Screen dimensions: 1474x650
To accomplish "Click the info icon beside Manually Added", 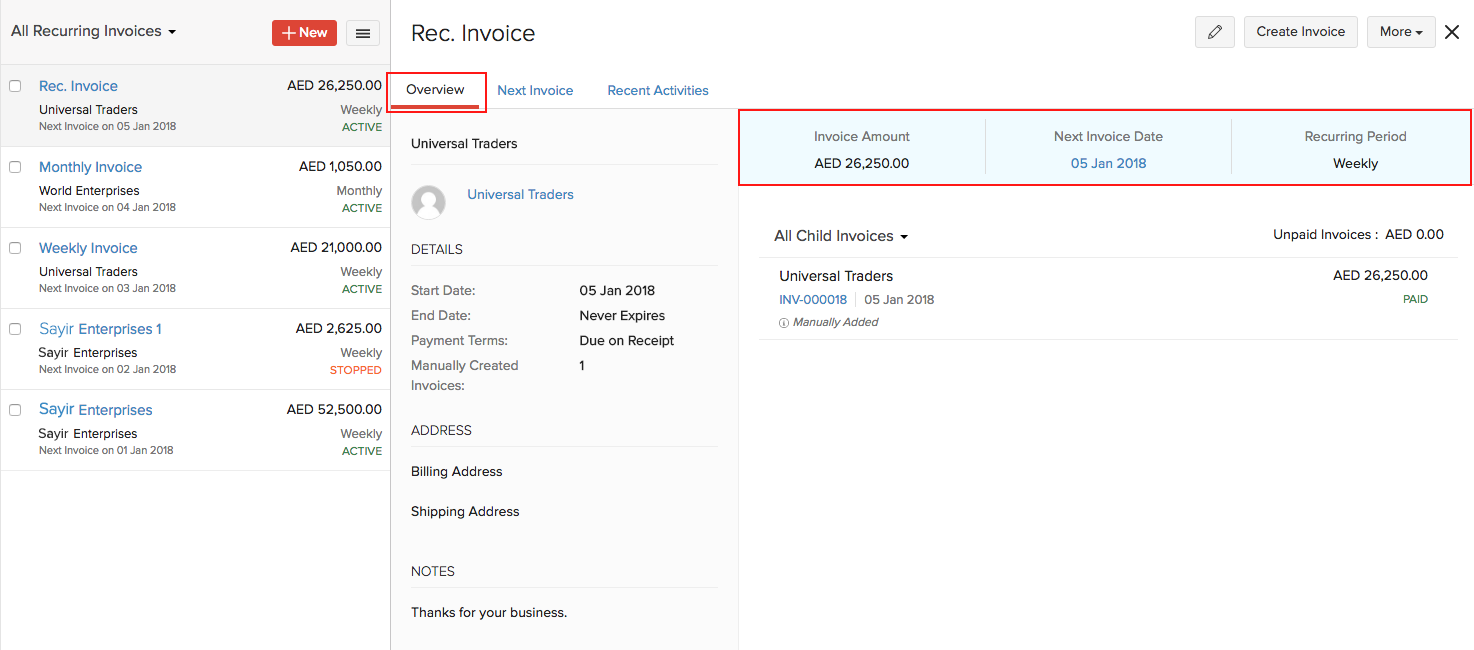I will [784, 323].
